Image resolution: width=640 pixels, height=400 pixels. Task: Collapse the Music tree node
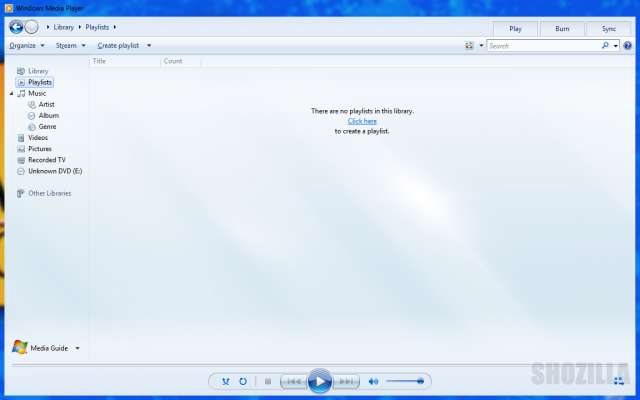pos(11,93)
